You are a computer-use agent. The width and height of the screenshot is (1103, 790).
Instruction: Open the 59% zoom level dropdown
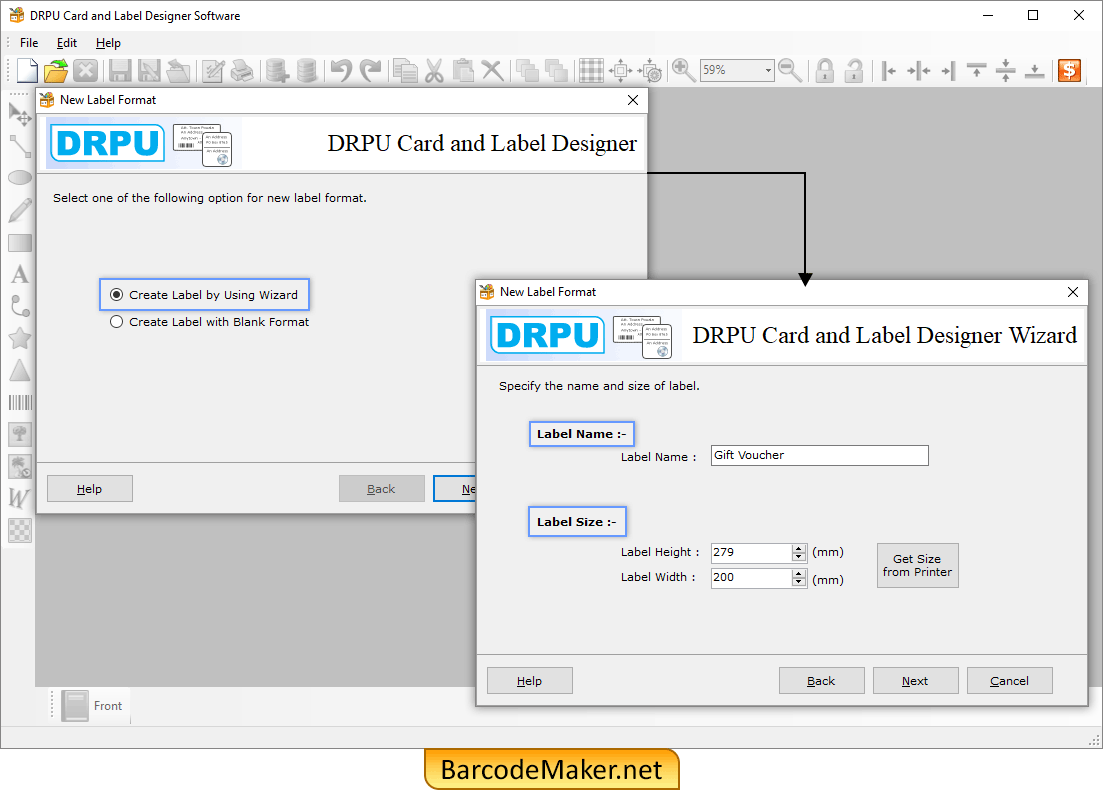[x=767, y=70]
